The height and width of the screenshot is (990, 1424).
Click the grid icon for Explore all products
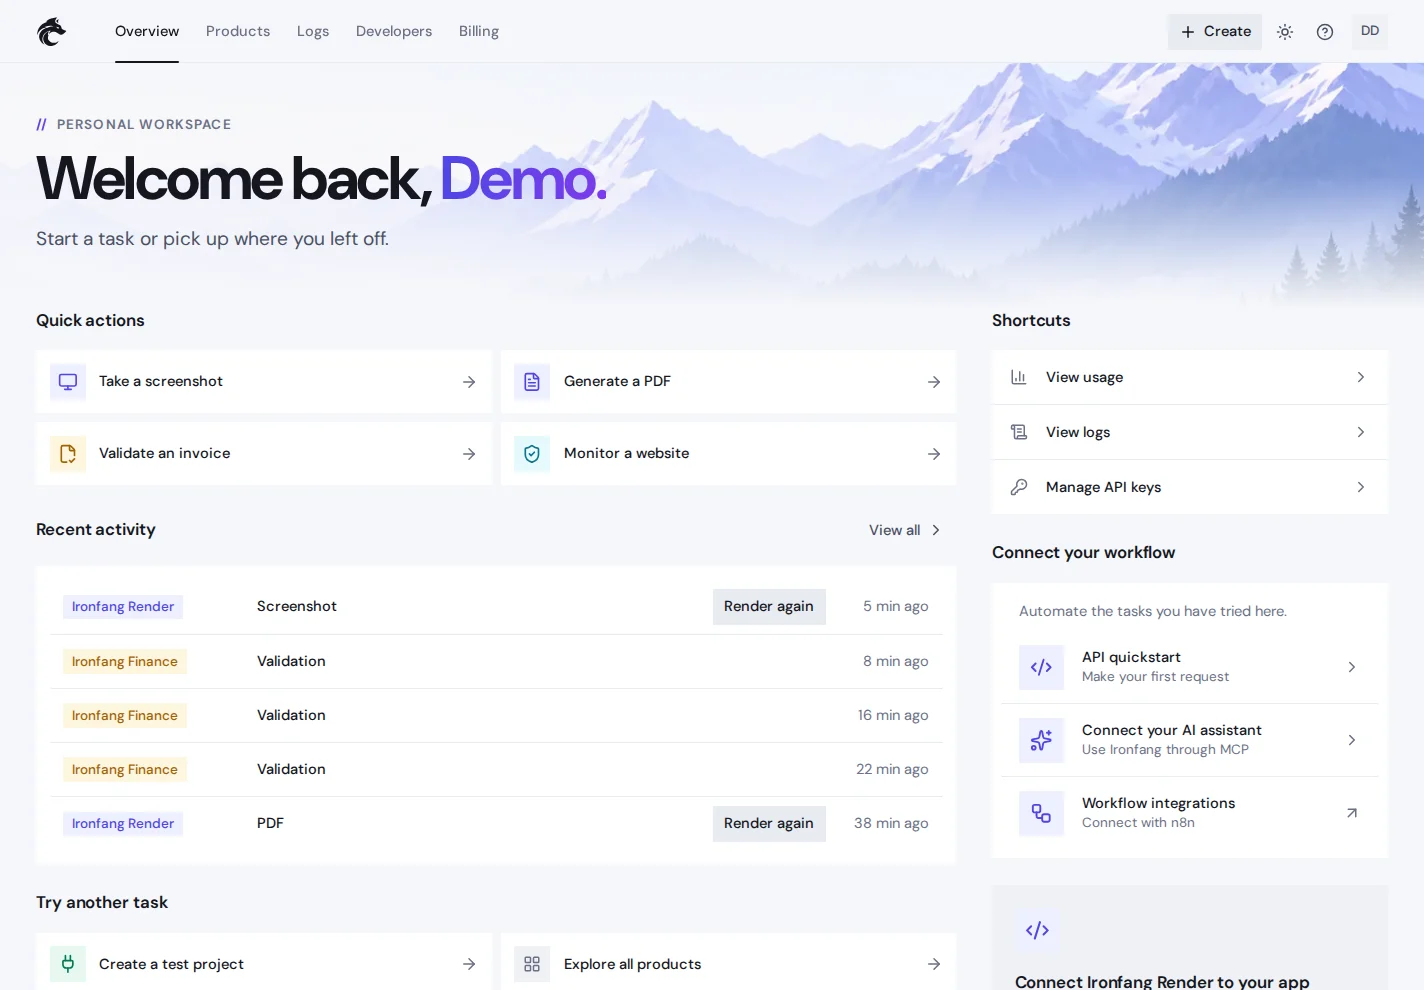pyautogui.click(x=532, y=964)
